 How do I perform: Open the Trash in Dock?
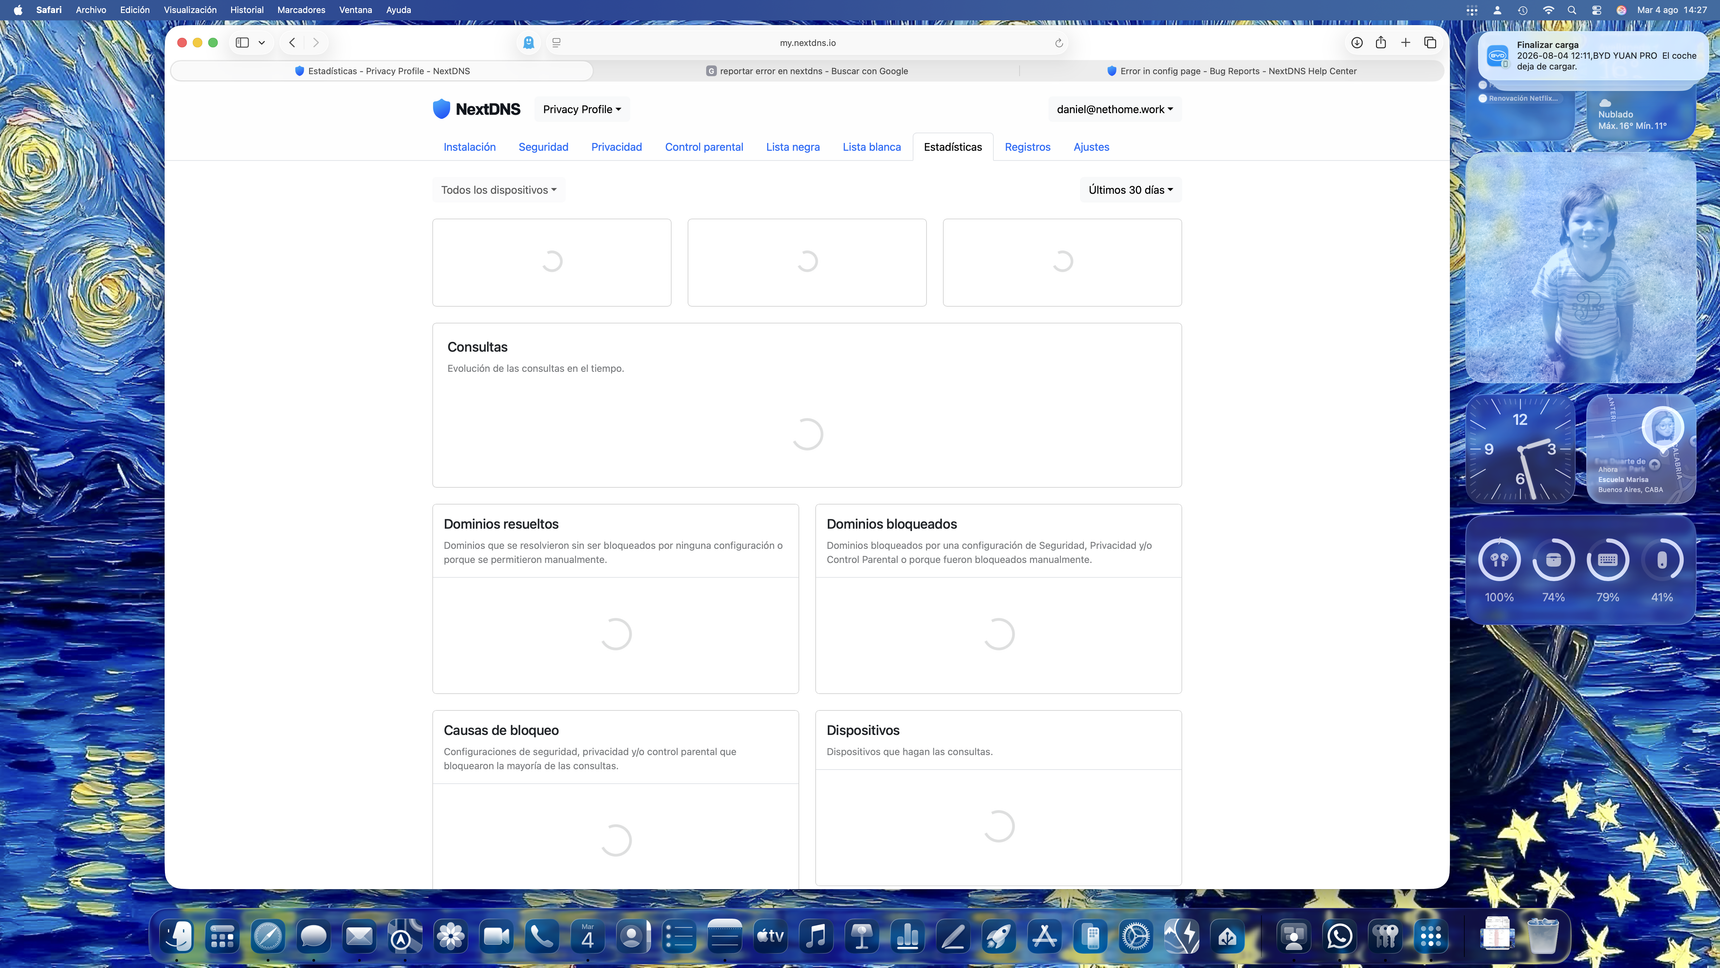pyautogui.click(x=1543, y=937)
